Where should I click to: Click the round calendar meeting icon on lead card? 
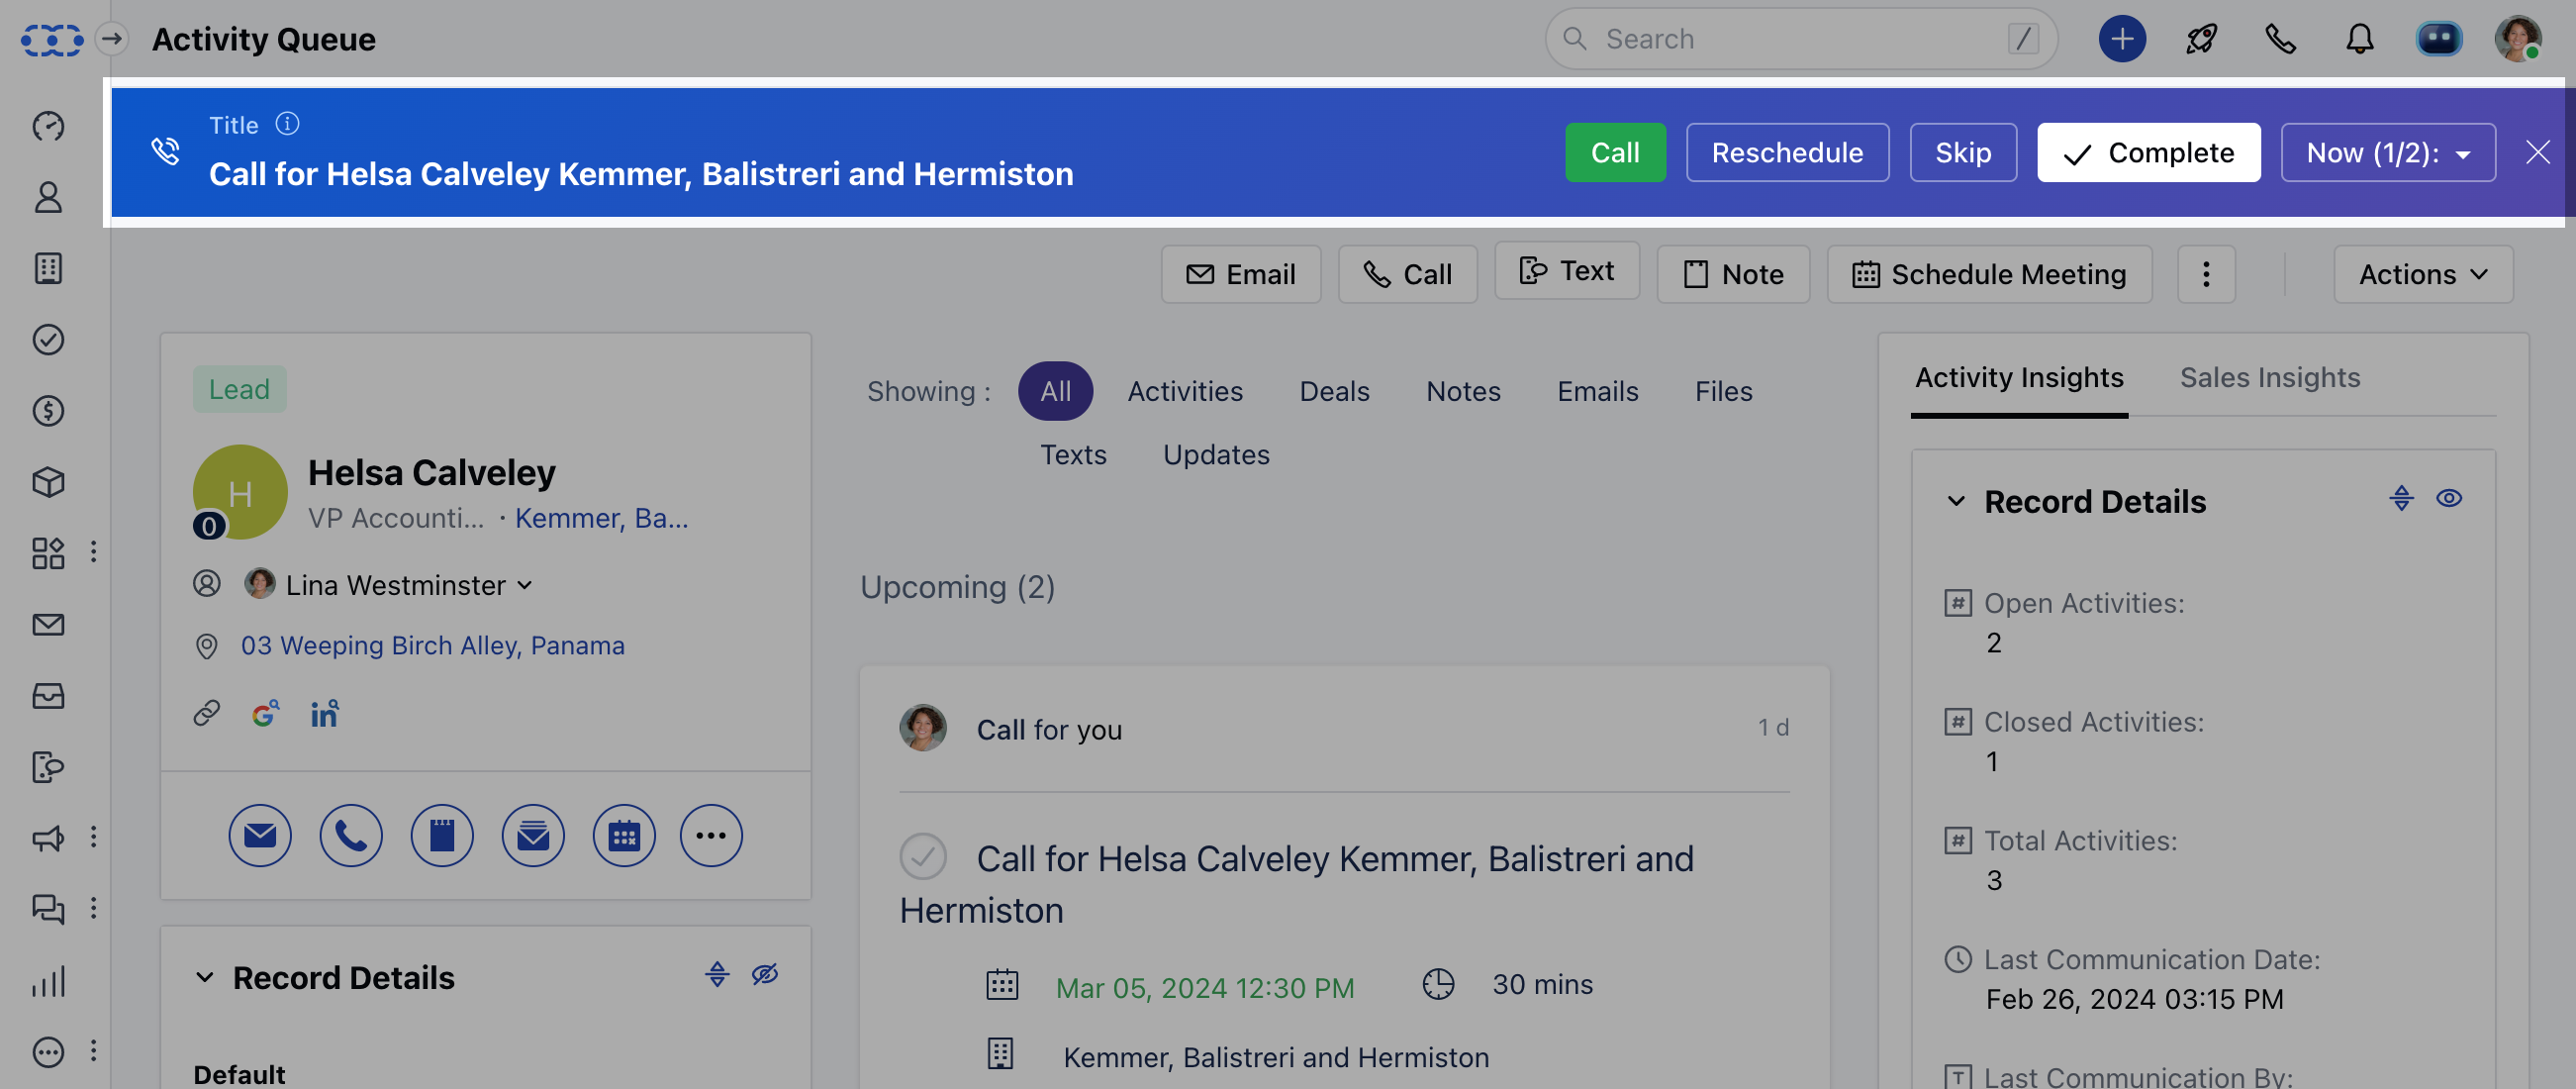tap(624, 835)
